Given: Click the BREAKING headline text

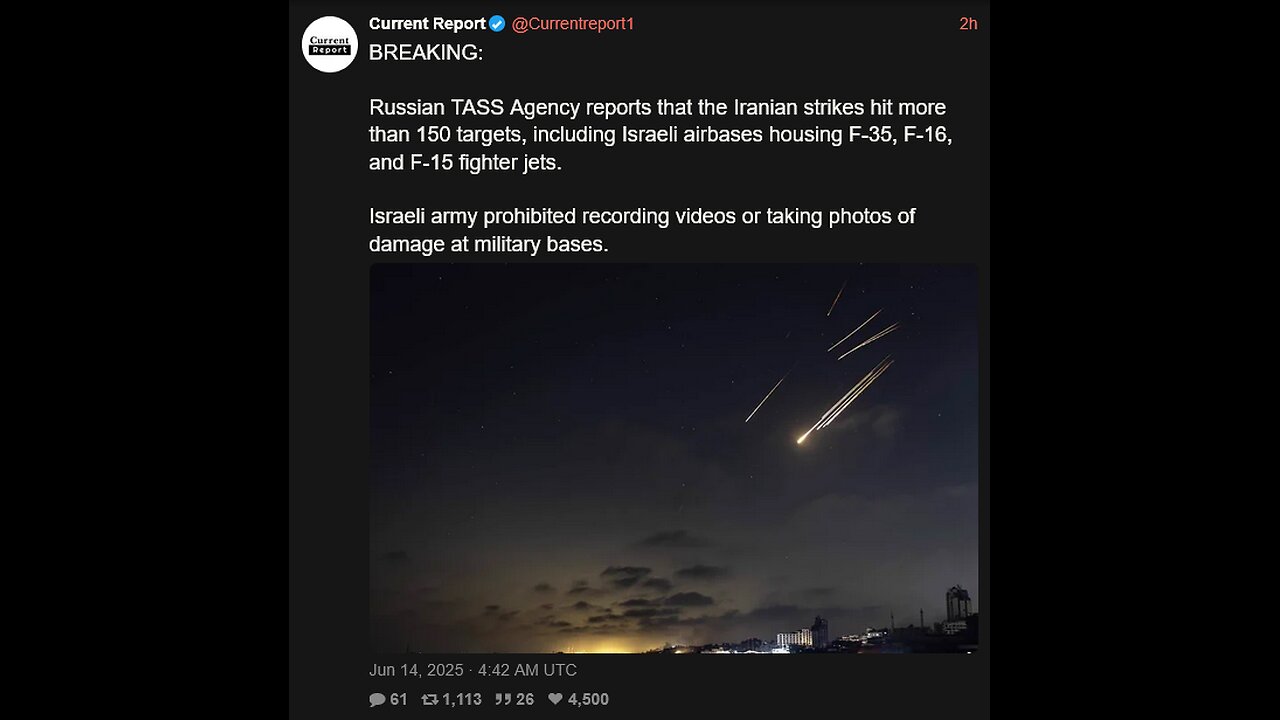Looking at the screenshot, I should pos(426,53).
